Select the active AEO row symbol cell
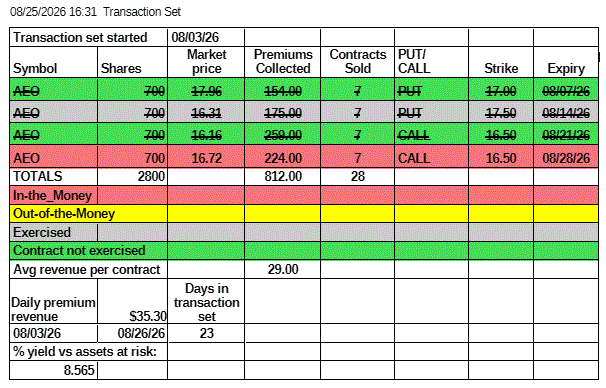Image resolution: width=606 pixels, height=388 pixels. [54, 158]
